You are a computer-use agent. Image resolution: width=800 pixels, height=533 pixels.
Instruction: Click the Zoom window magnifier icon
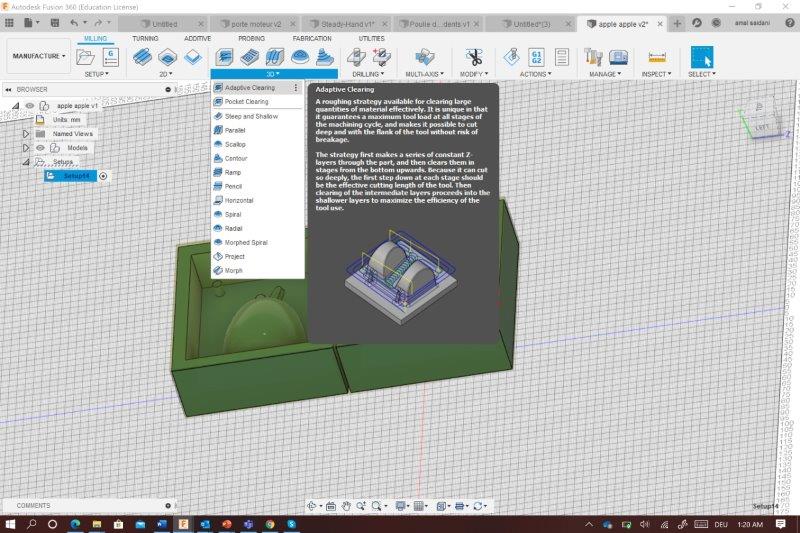[x=377, y=506]
